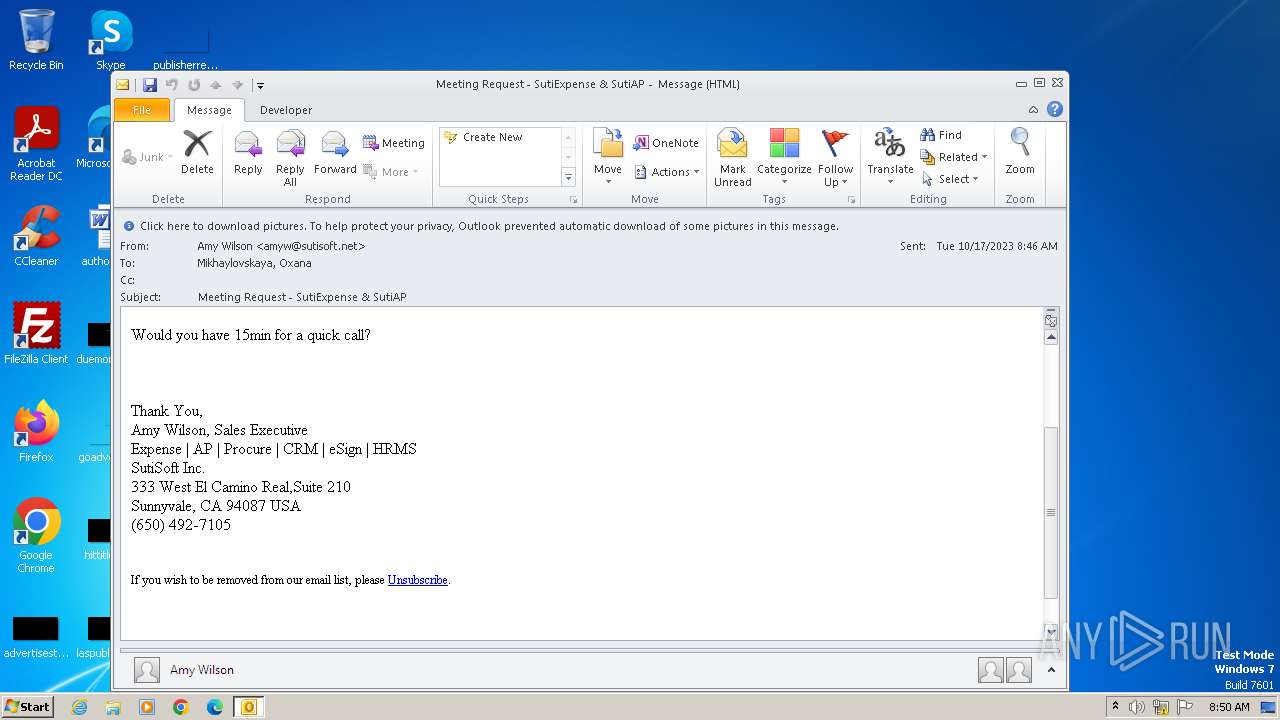This screenshot has height=720, width=1280.
Task: Click the Unsubscribe link
Action: 417,580
